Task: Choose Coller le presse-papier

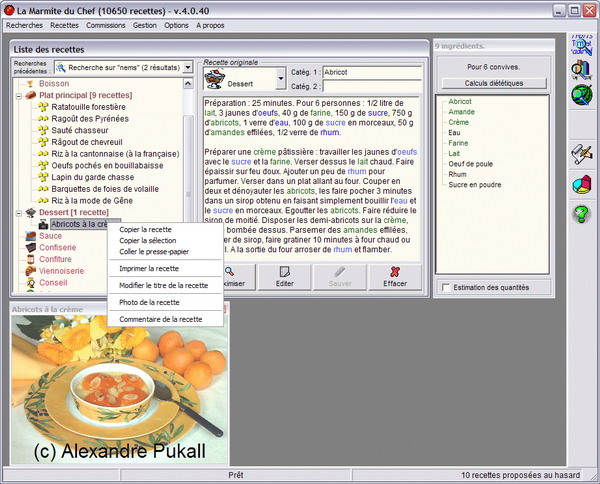Action: click(165, 252)
